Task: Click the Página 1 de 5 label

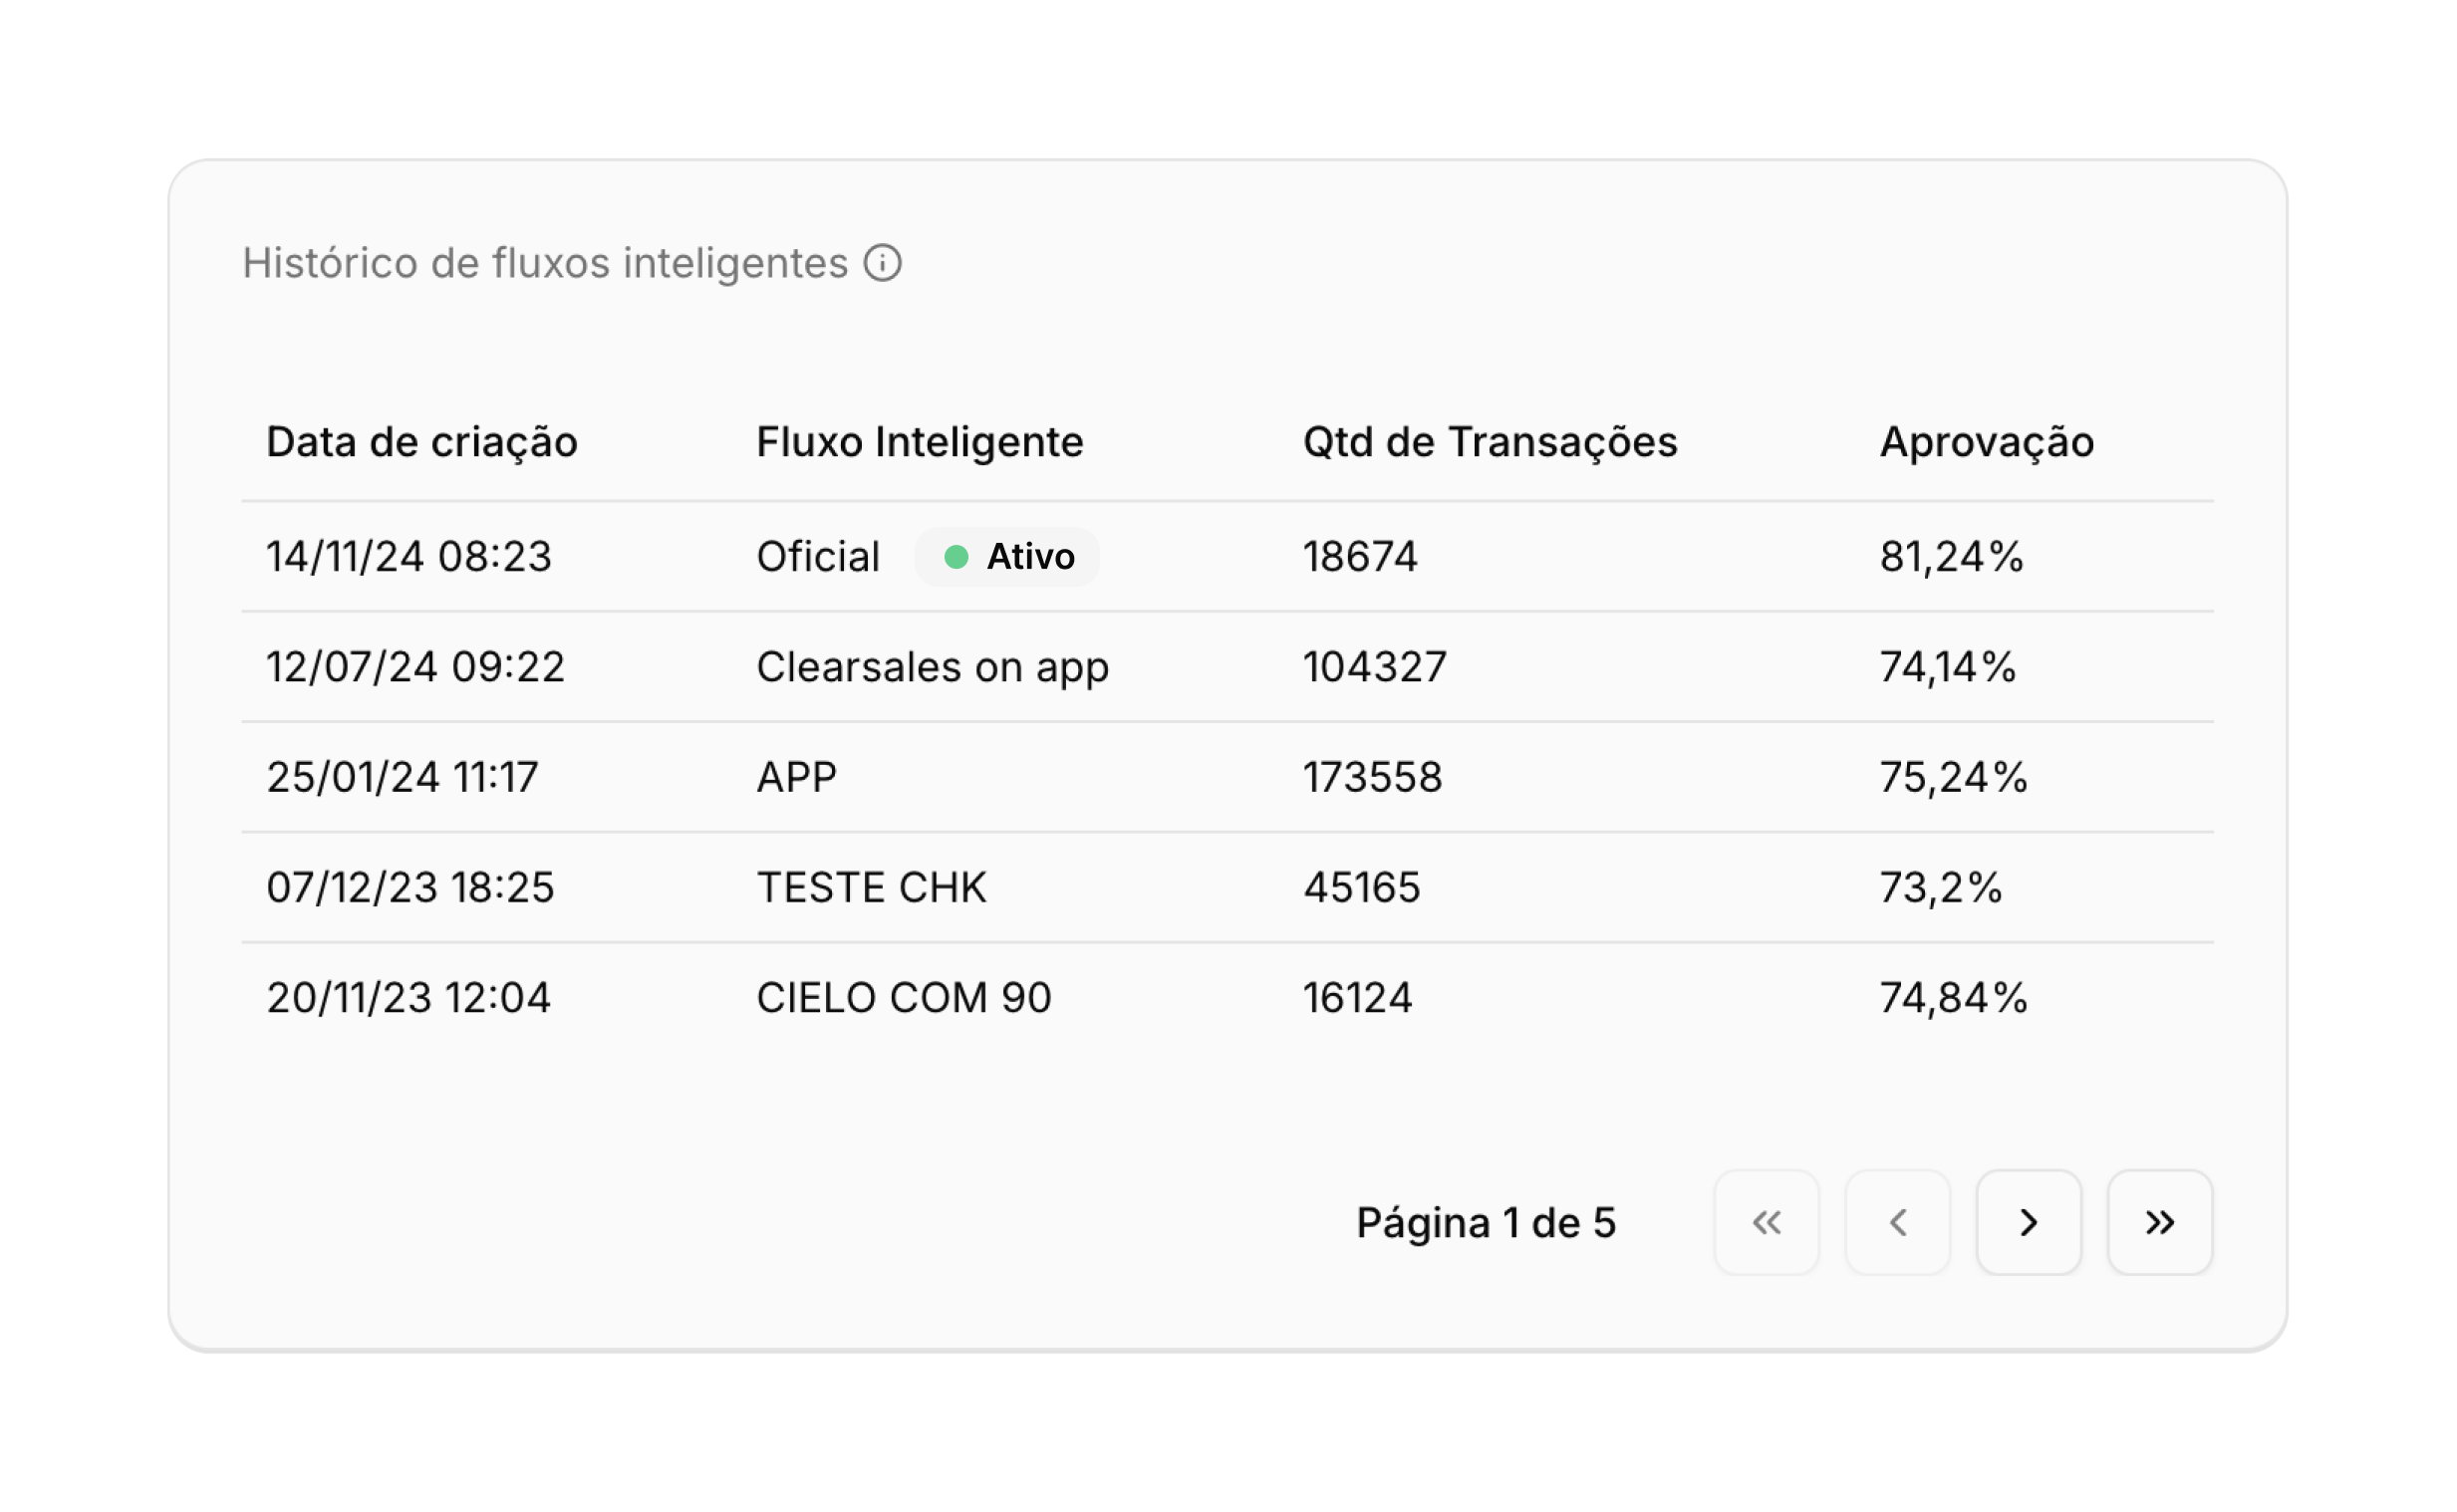Action: click(x=1485, y=1223)
